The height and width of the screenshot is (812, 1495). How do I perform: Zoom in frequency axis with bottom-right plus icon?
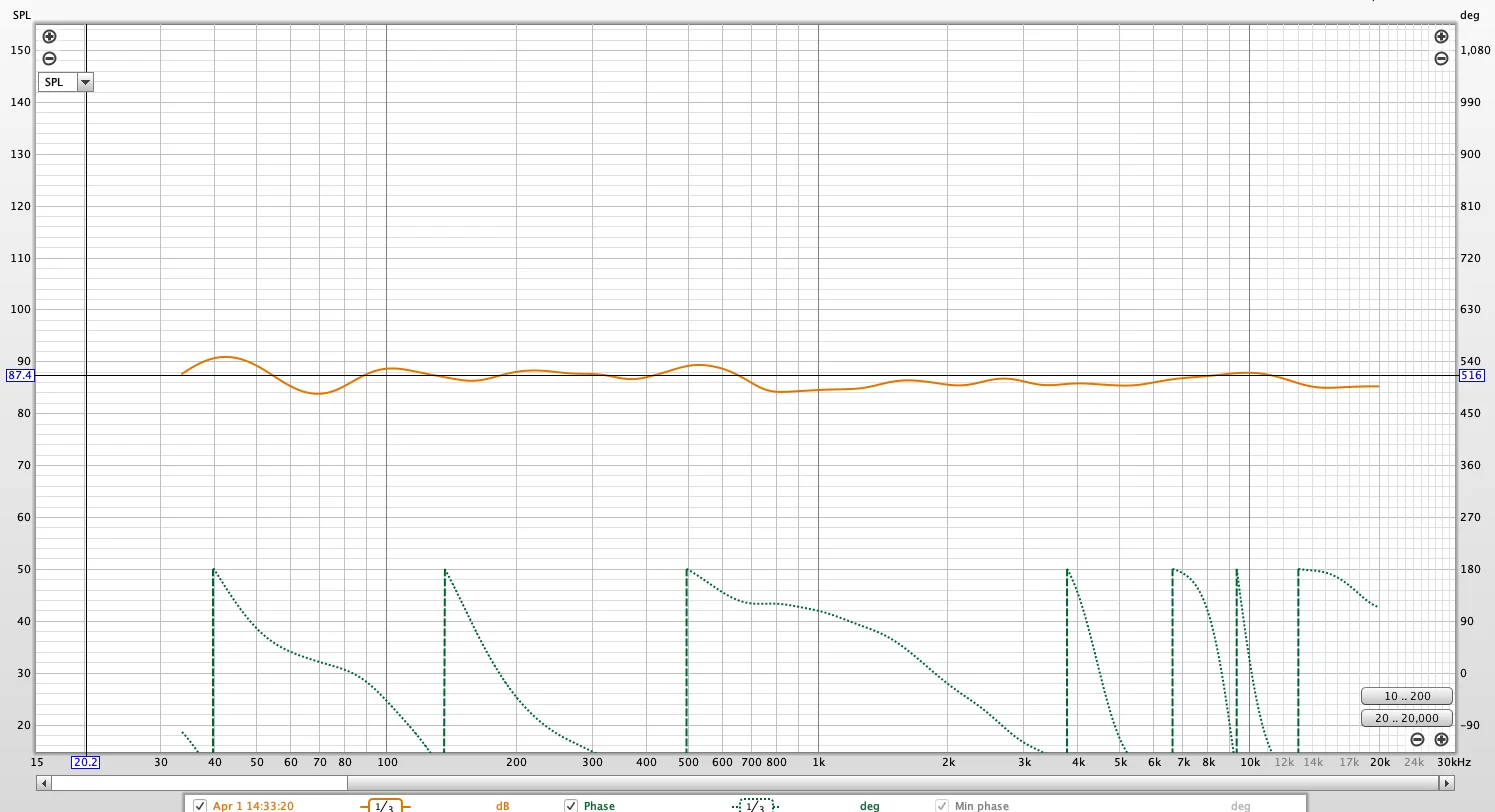(1441, 740)
